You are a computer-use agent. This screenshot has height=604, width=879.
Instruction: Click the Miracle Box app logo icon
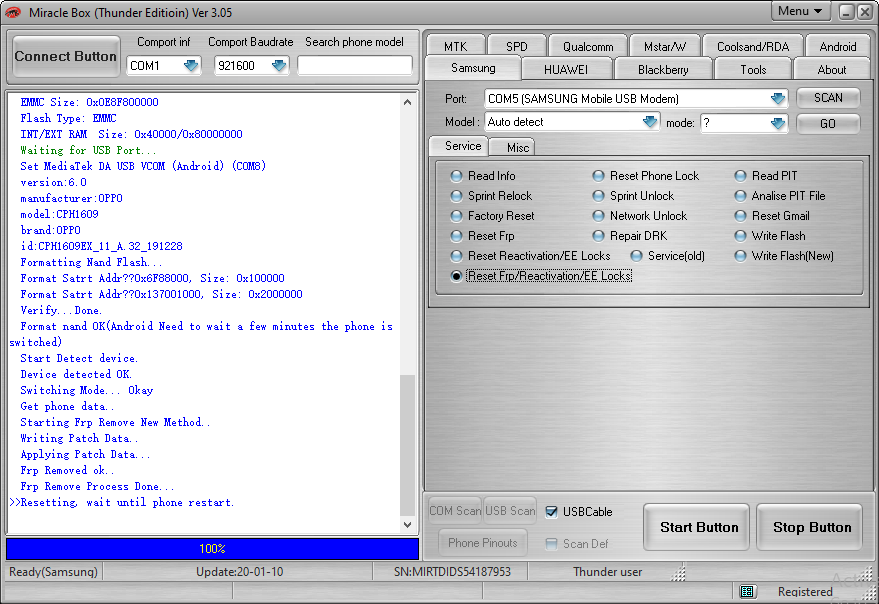coord(12,12)
